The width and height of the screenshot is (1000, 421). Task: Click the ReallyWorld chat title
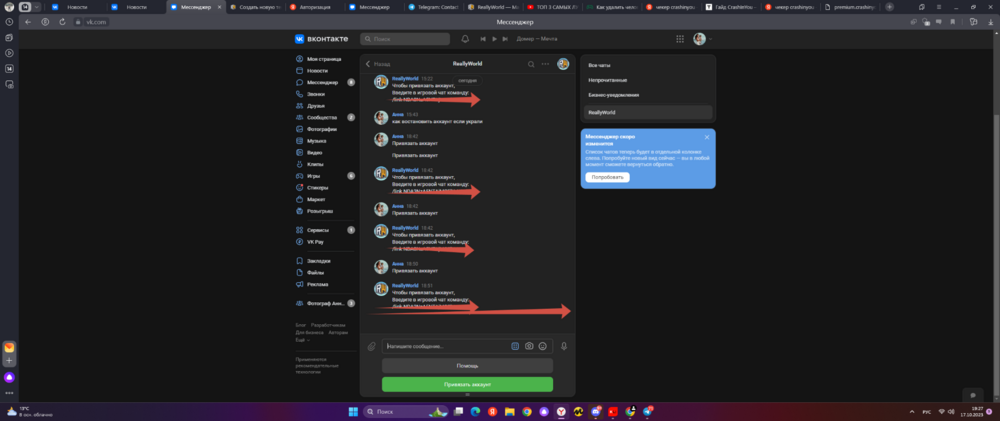coord(467,64)
